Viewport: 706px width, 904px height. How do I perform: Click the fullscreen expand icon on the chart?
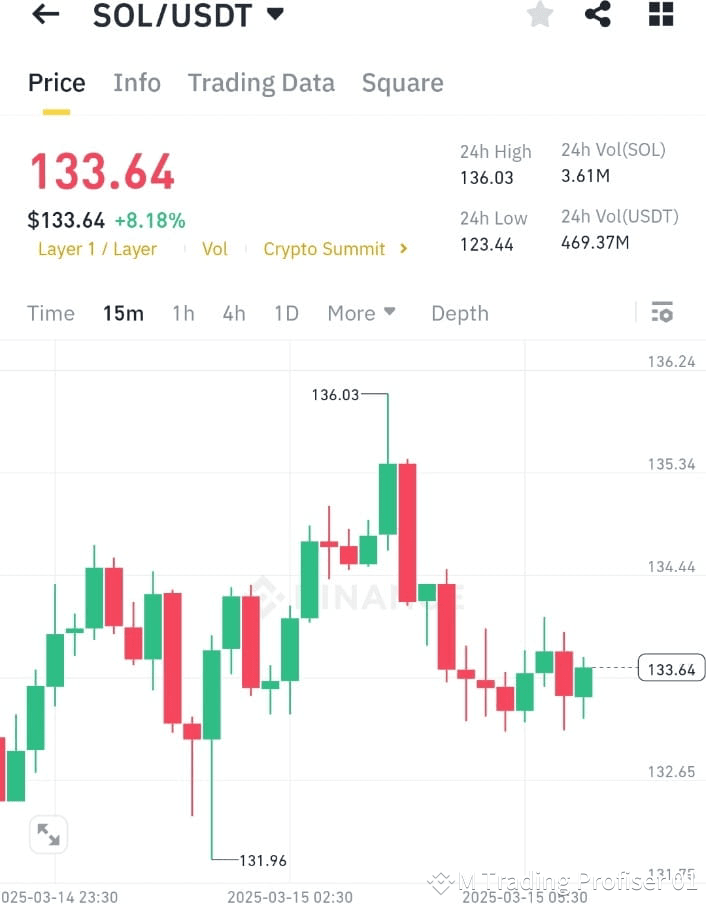coord(48,834)
